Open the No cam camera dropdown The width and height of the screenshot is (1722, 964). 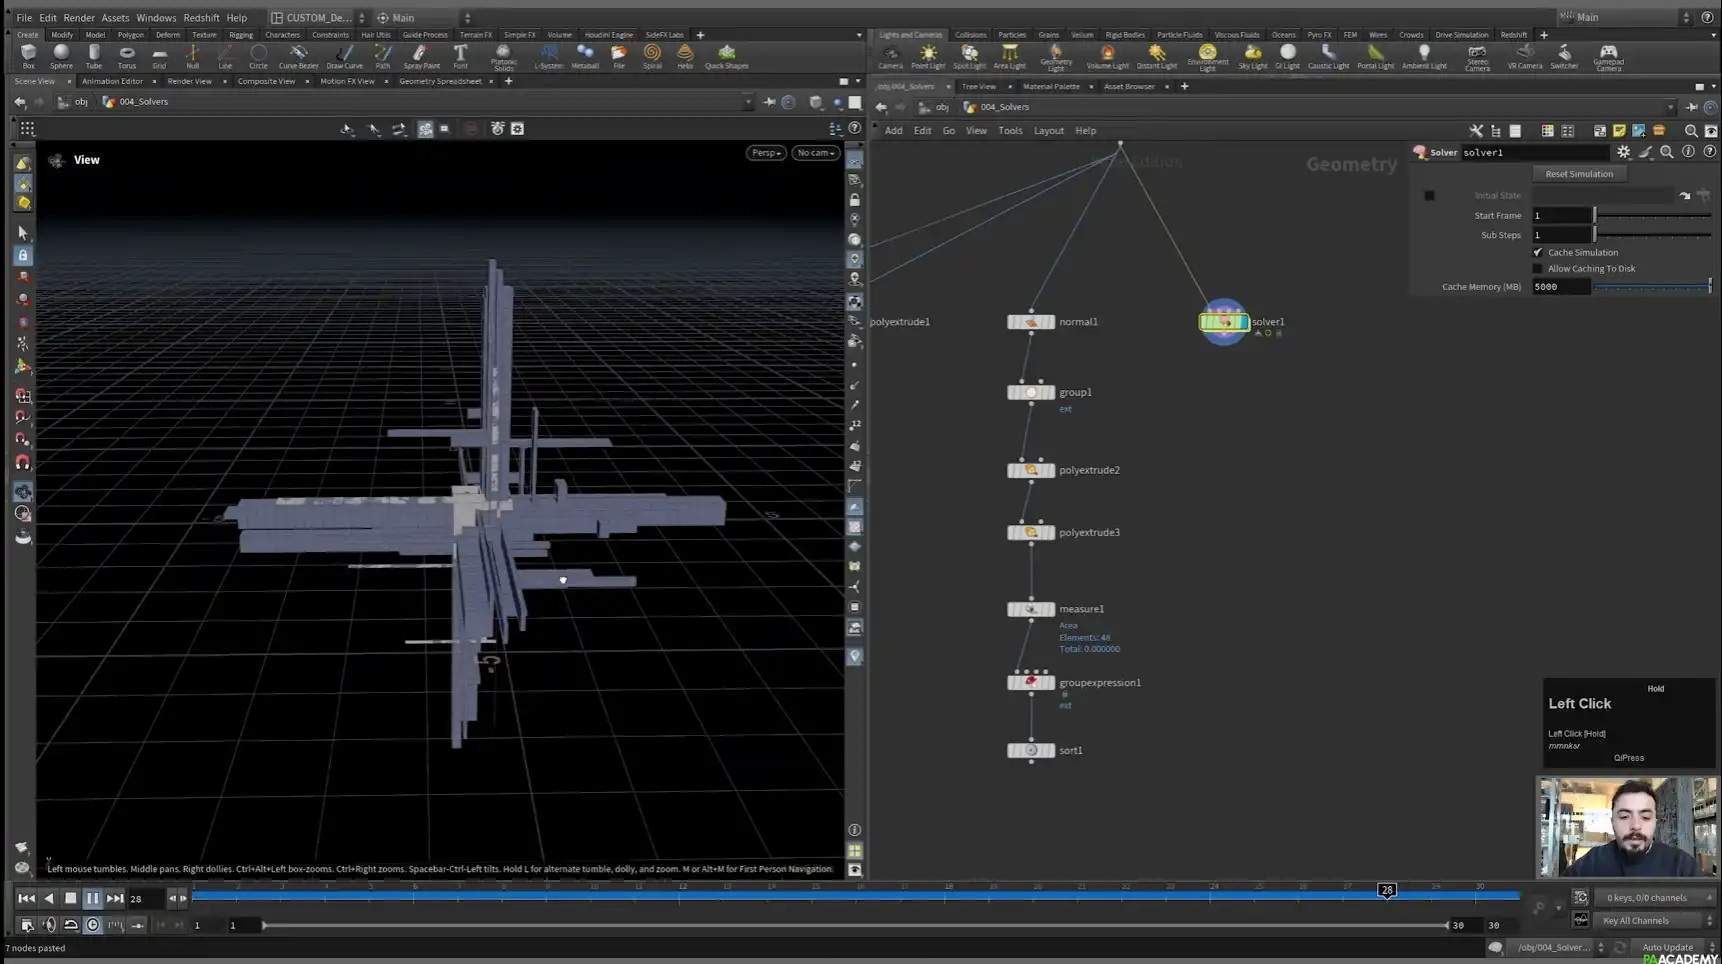[816, 153]
